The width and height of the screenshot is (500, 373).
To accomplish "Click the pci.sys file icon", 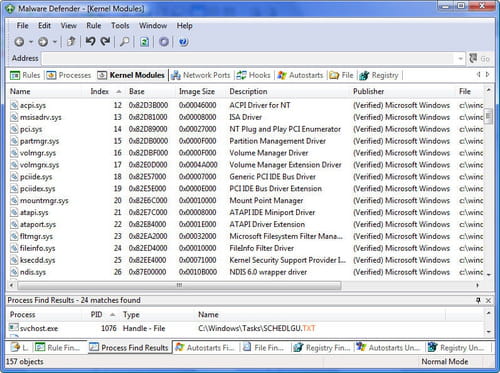I will click(x=14, y=129).
